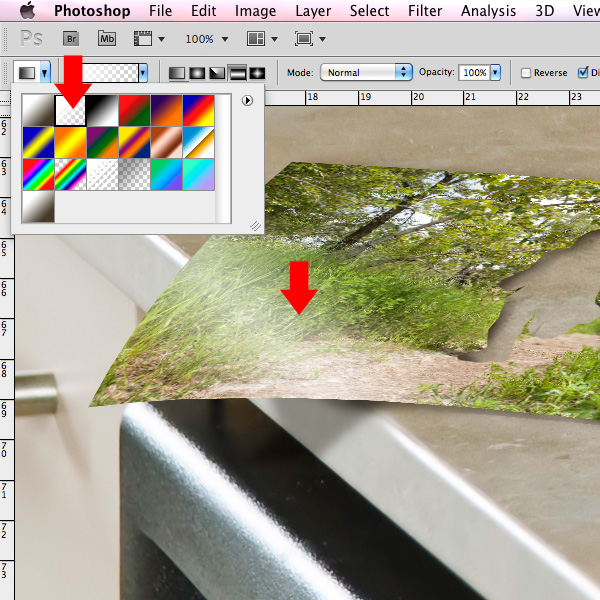Click the Arrange Documents icon
This screenshot has width=600, height=600.
click(256, 39)
